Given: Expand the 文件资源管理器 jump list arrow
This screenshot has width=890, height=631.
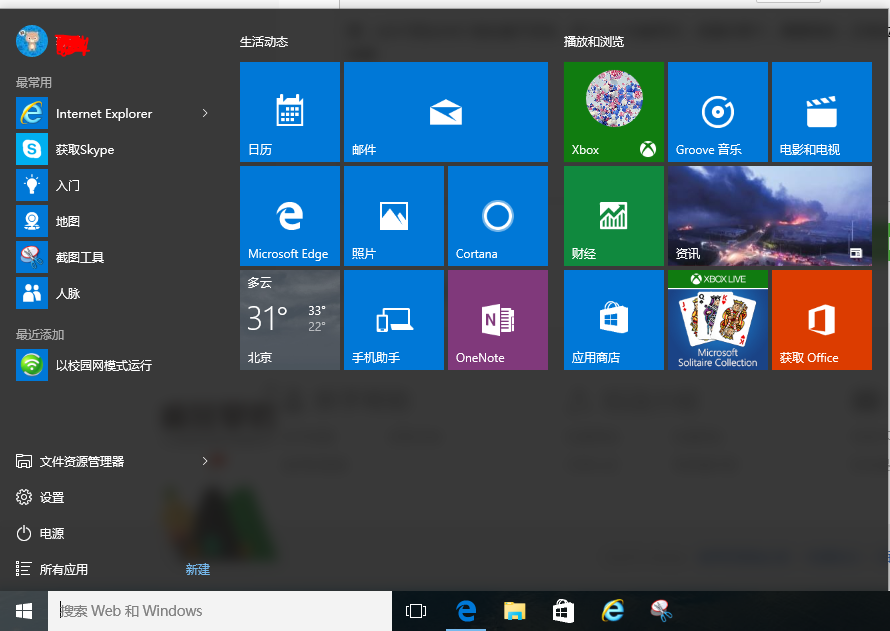Looking at the screenshot, I should click(x=205, y=461).
